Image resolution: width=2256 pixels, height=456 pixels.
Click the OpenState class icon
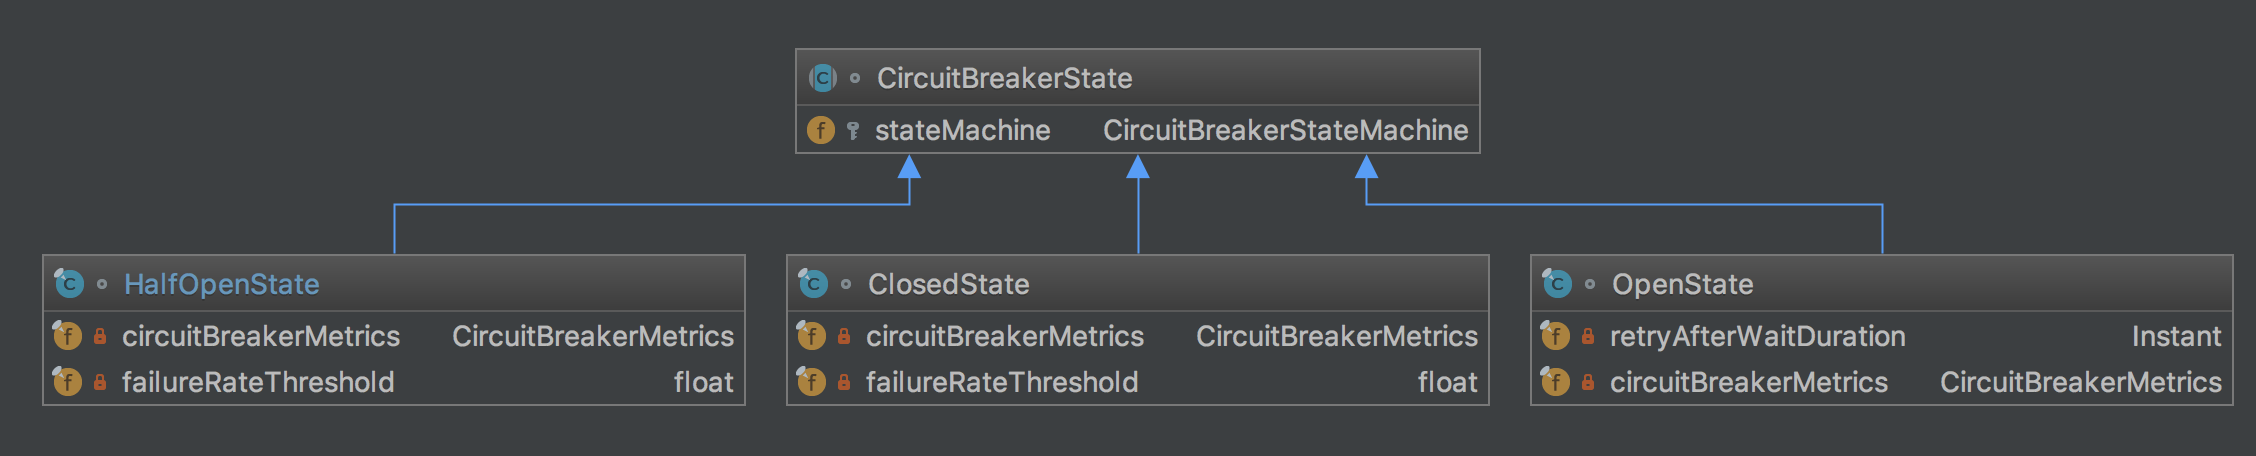(1557, 284)
